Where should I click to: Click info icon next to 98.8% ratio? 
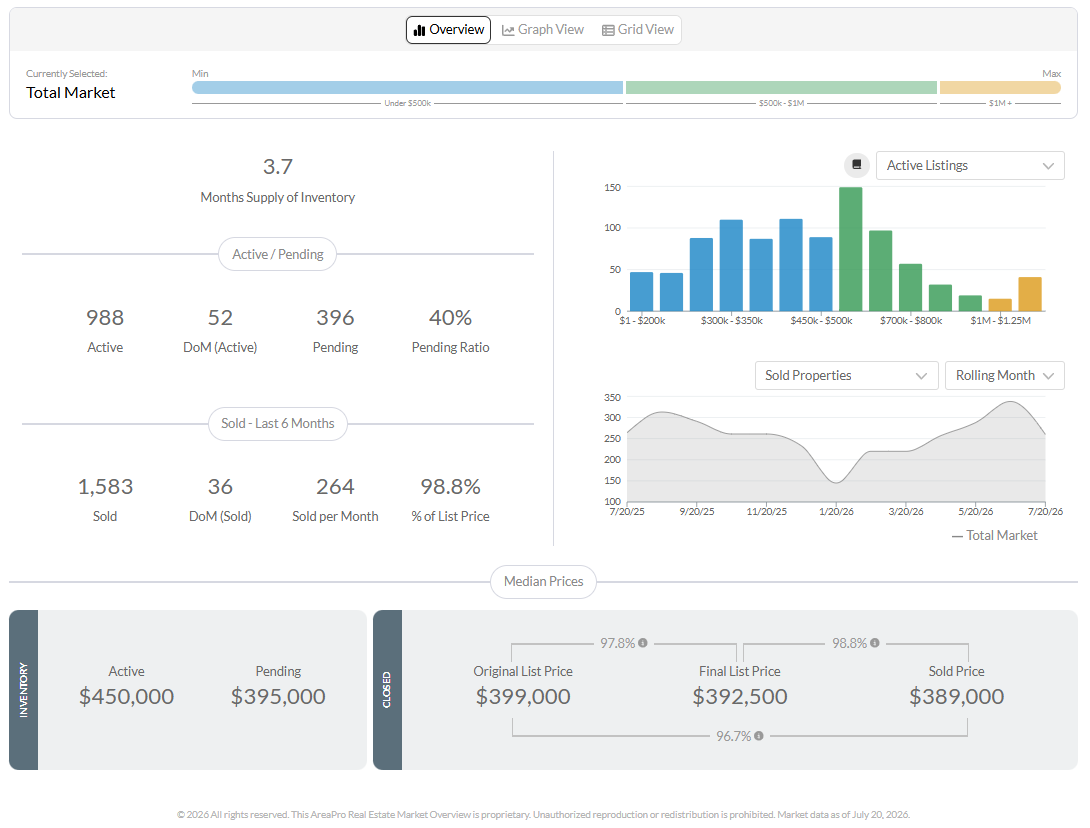[875, 643]
